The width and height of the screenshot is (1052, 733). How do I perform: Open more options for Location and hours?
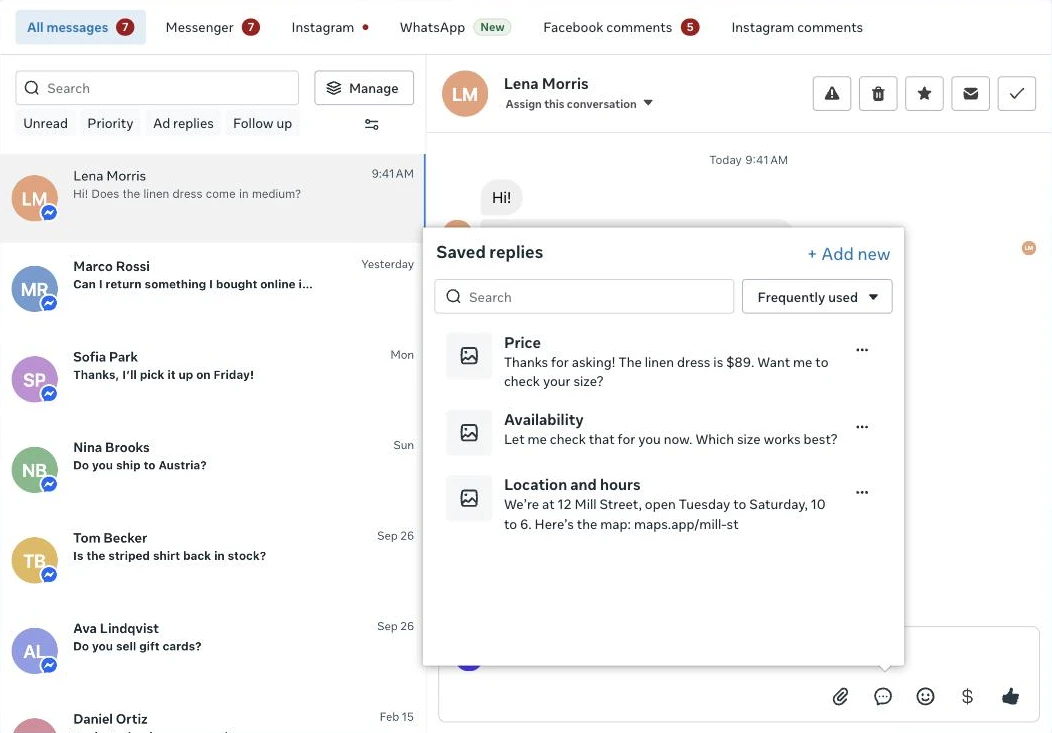(862, 492)
